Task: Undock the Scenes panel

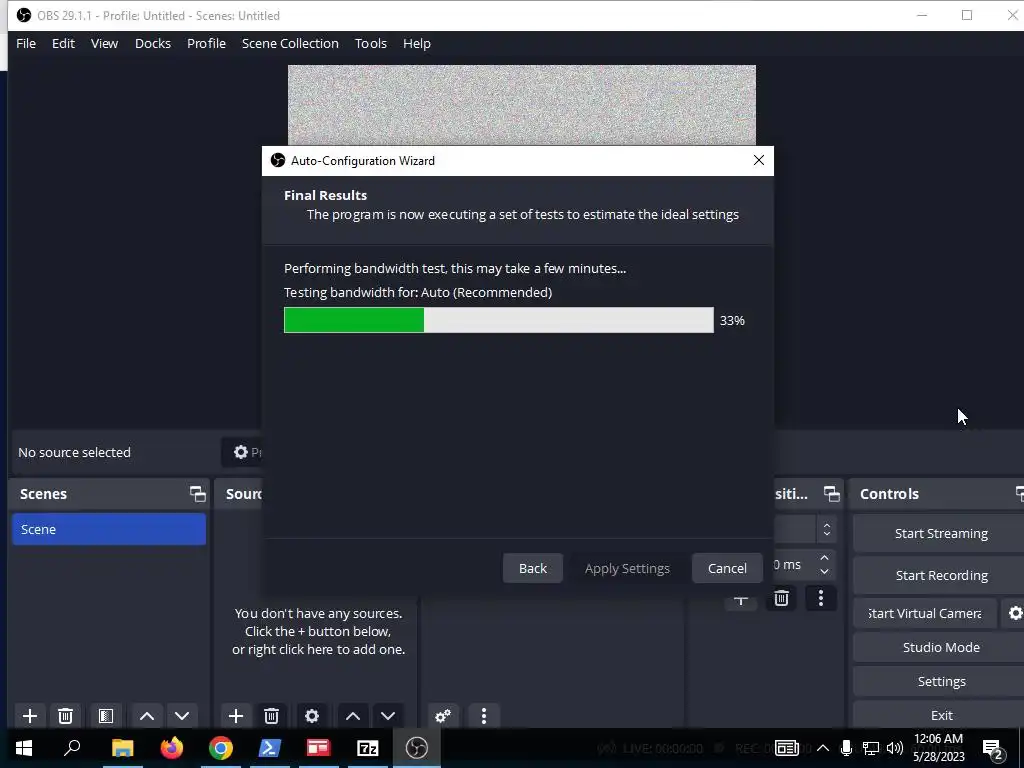Action: click(x=198, y=494)
